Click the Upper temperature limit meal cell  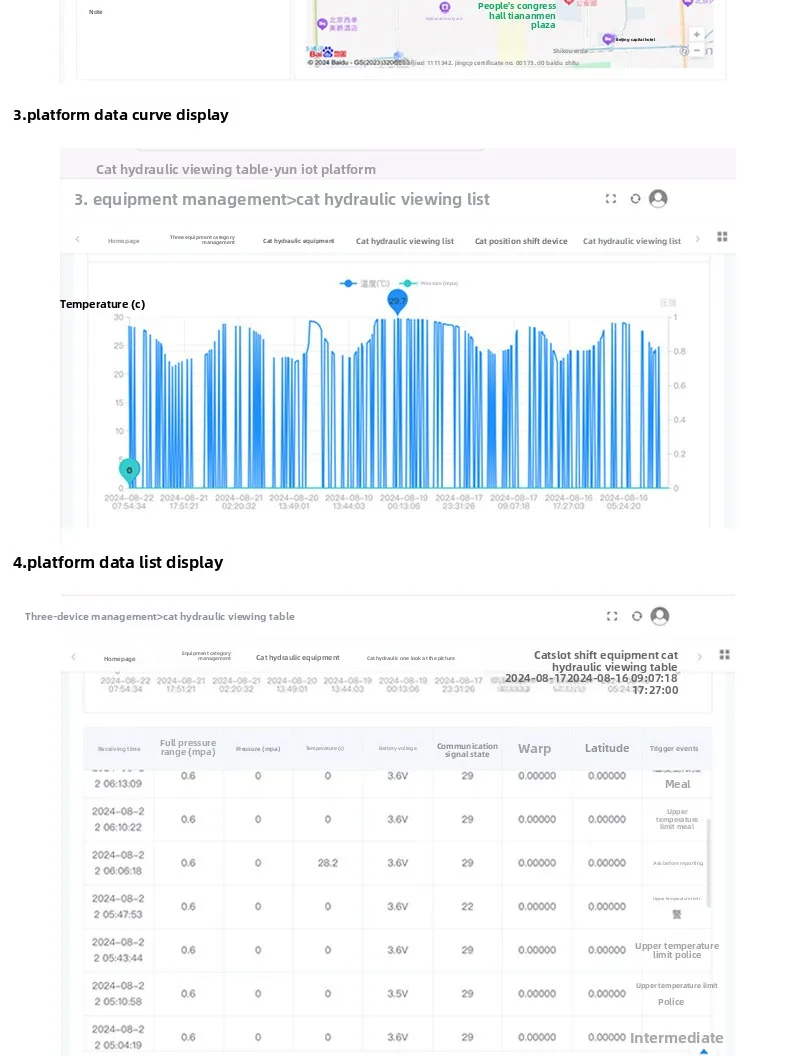pyautogui.click(x=677, y=819)
